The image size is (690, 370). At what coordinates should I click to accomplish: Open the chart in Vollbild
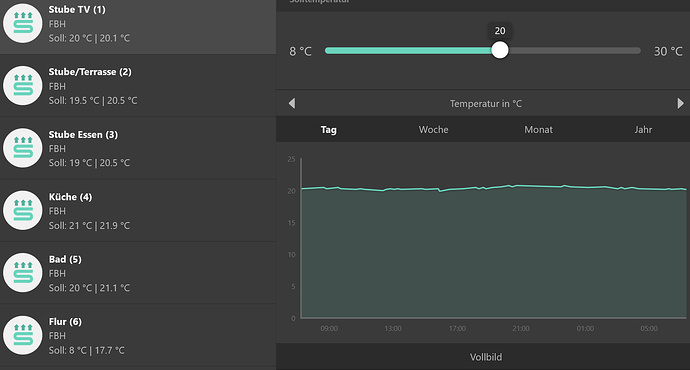click(486, 357)
